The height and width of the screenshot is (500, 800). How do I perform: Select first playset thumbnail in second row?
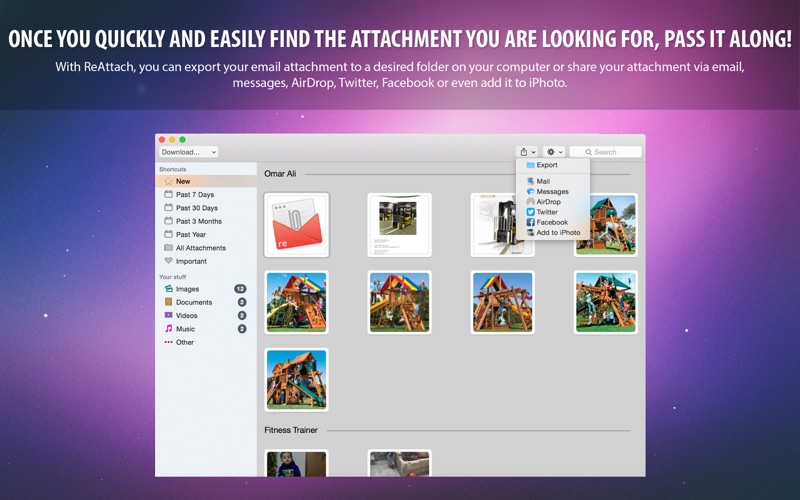point(296,303)
